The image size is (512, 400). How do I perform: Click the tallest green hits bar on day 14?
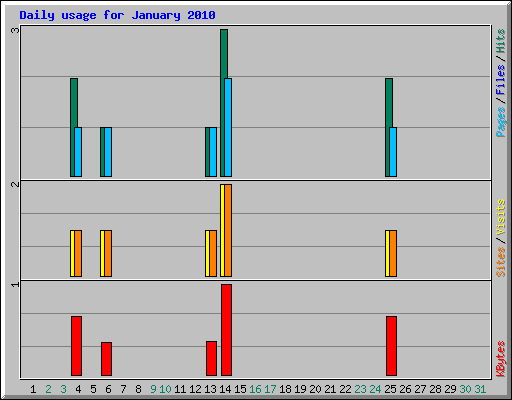click(223, 103)
